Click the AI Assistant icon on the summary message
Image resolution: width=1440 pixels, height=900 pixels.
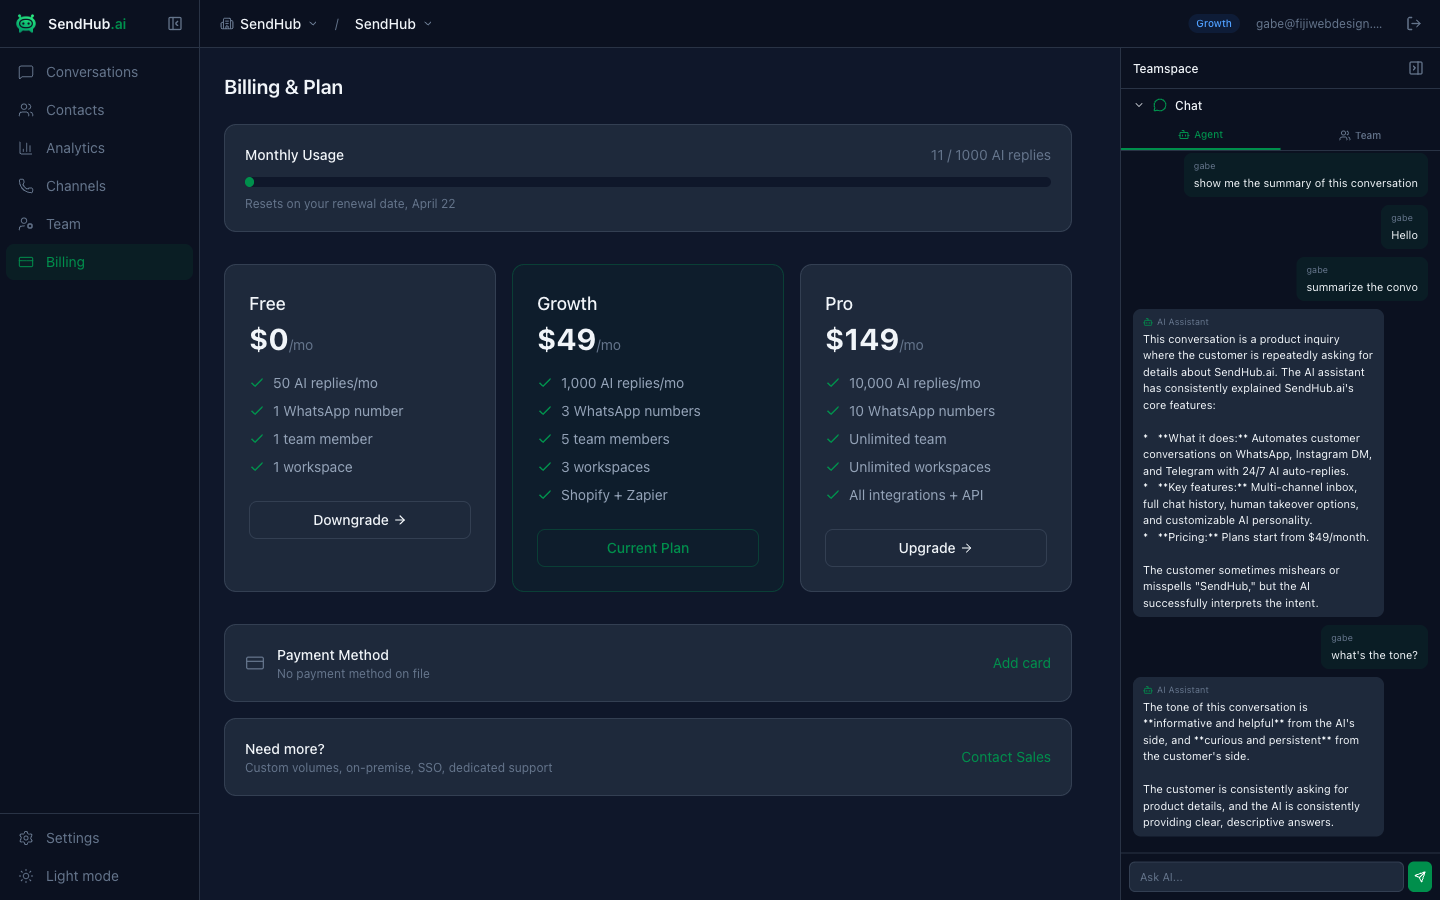click(1148, 322)
